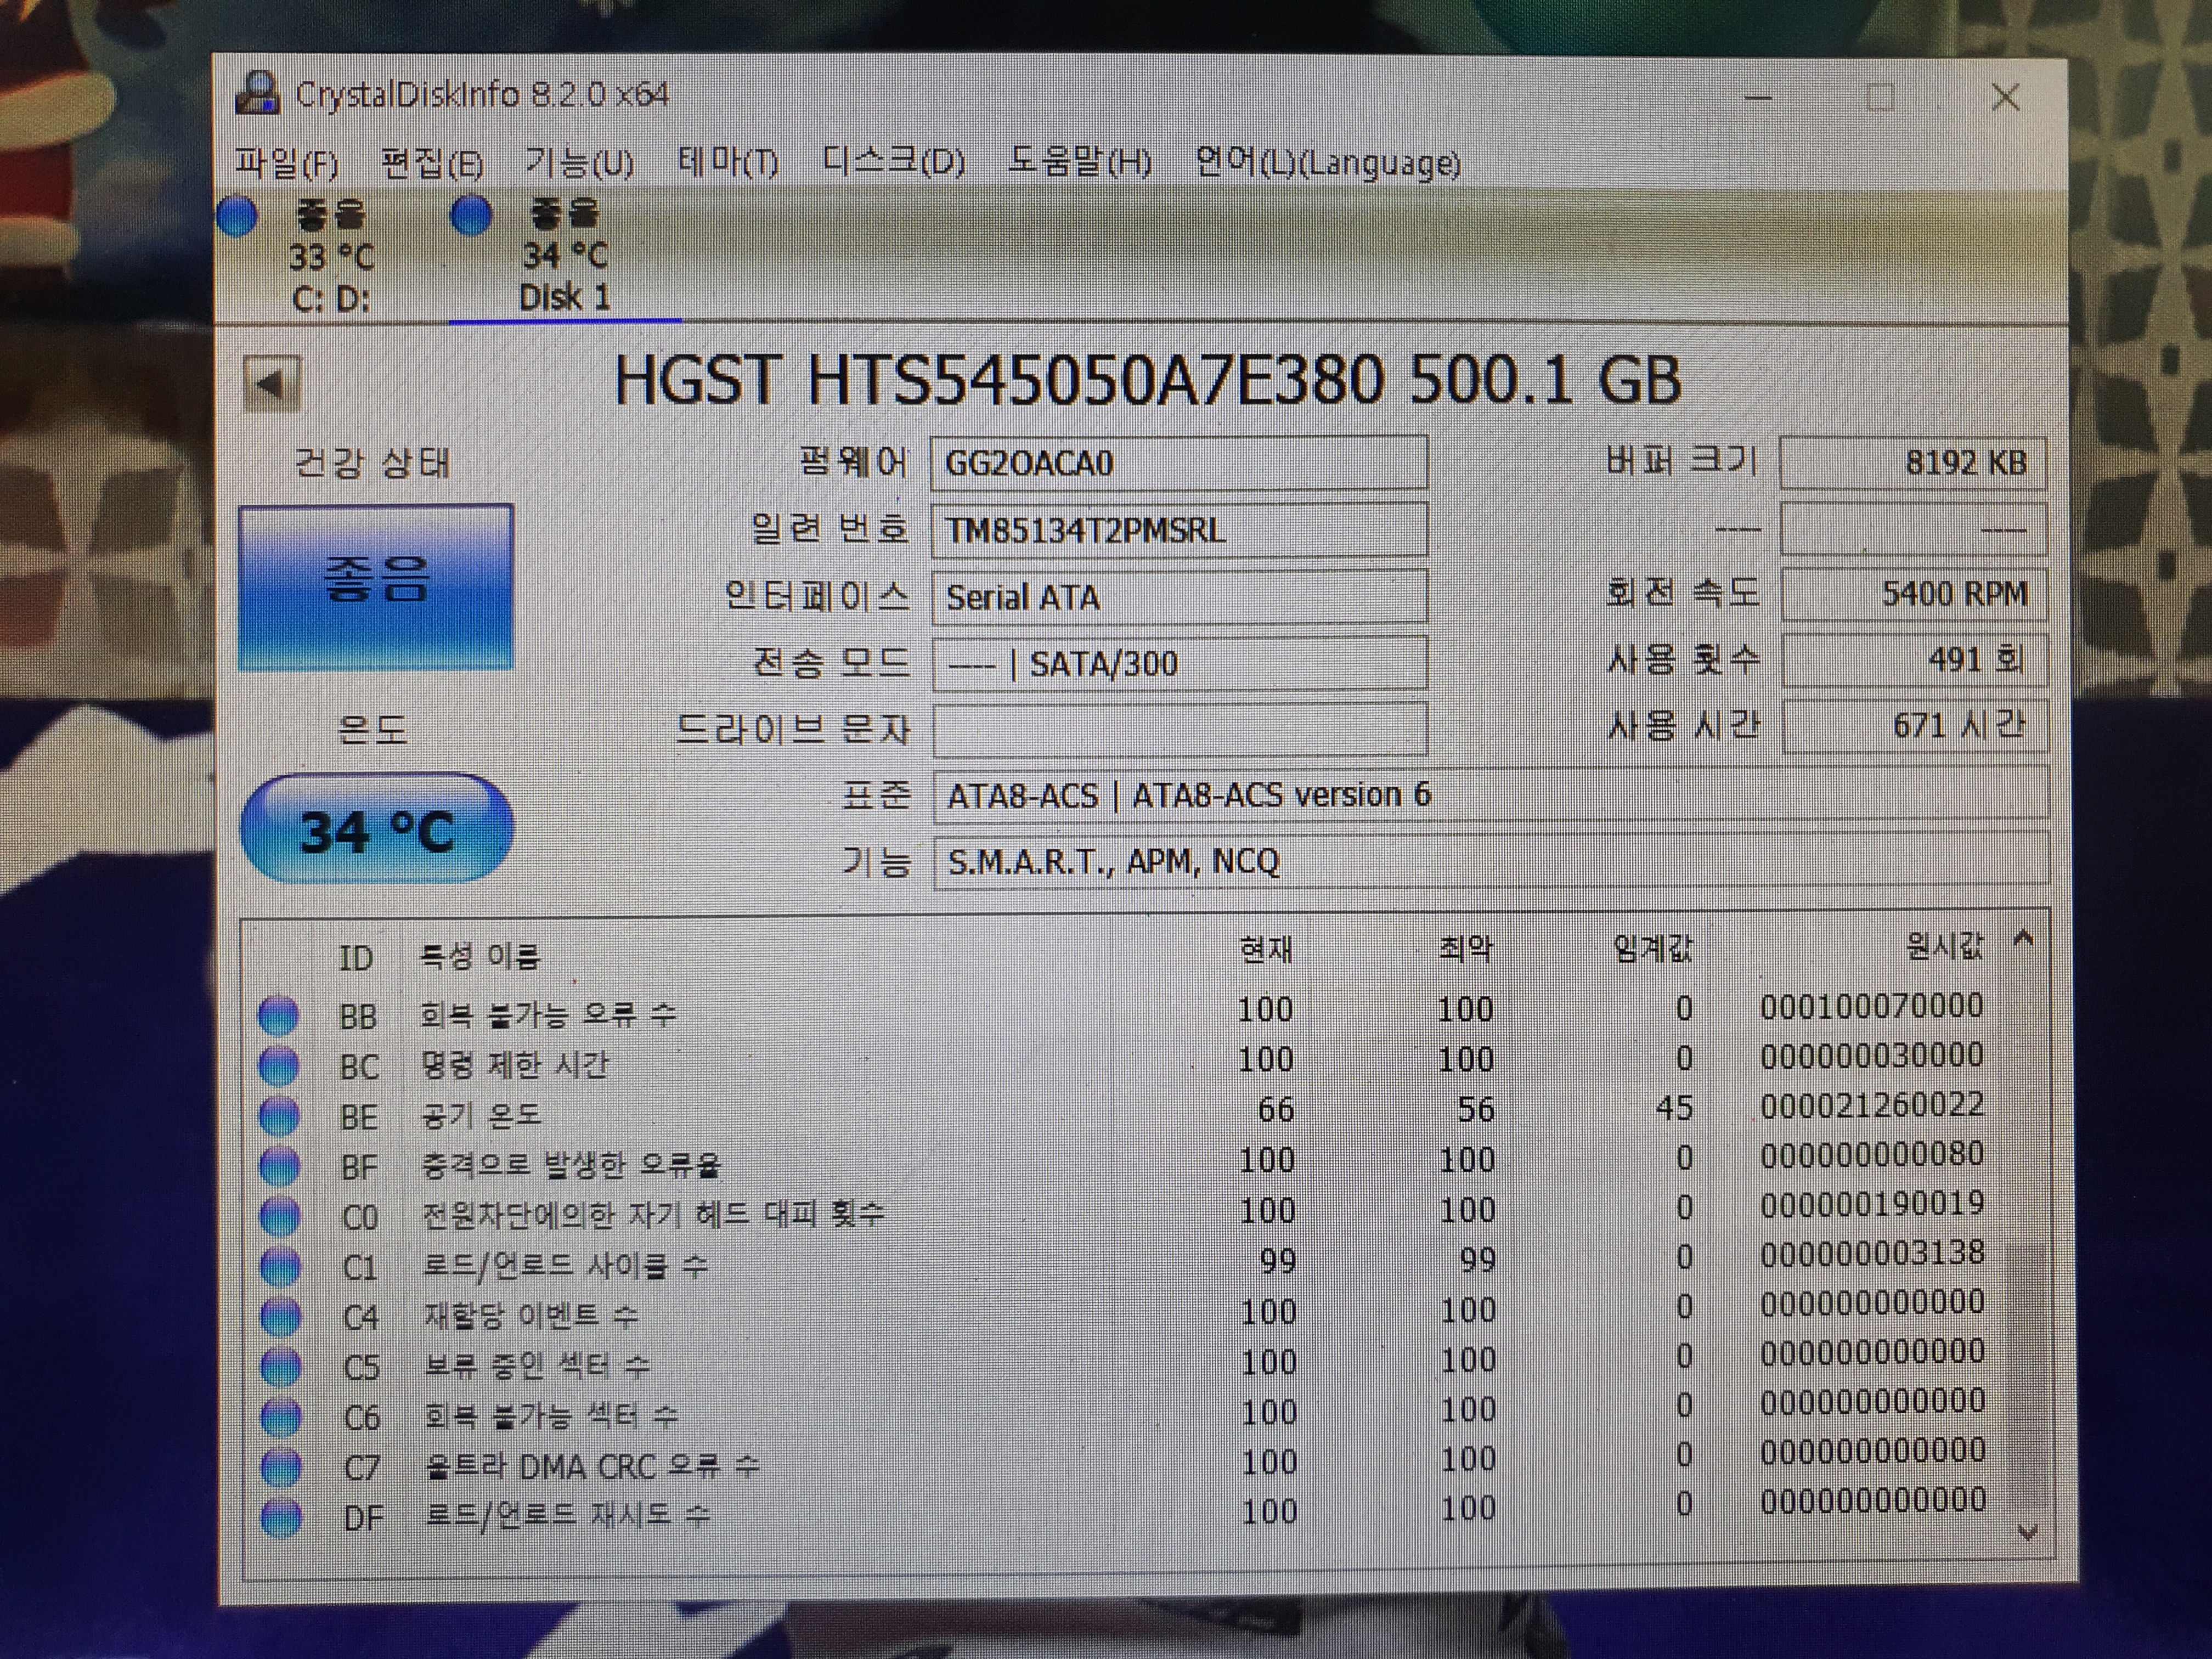This screenshot has height=1659, width=2212.
Task: Click the 좋음 health status button
Action: 376,587
